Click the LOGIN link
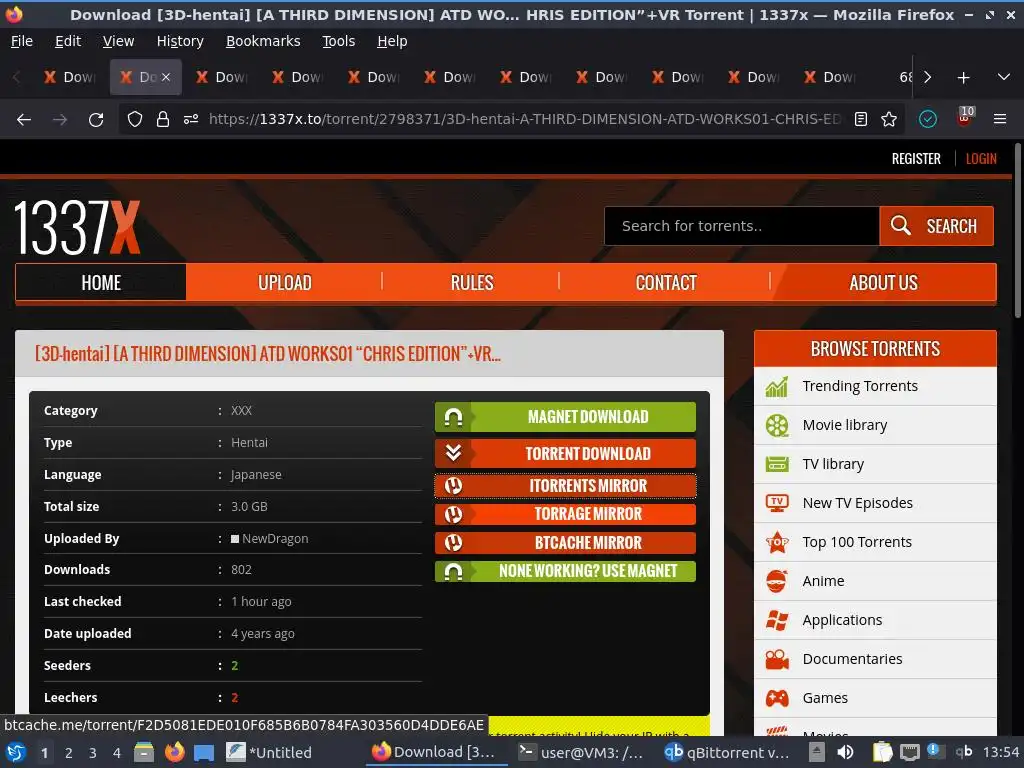Screen dimensions: 1024x768 pyautogui.click(x=981, y=159)
